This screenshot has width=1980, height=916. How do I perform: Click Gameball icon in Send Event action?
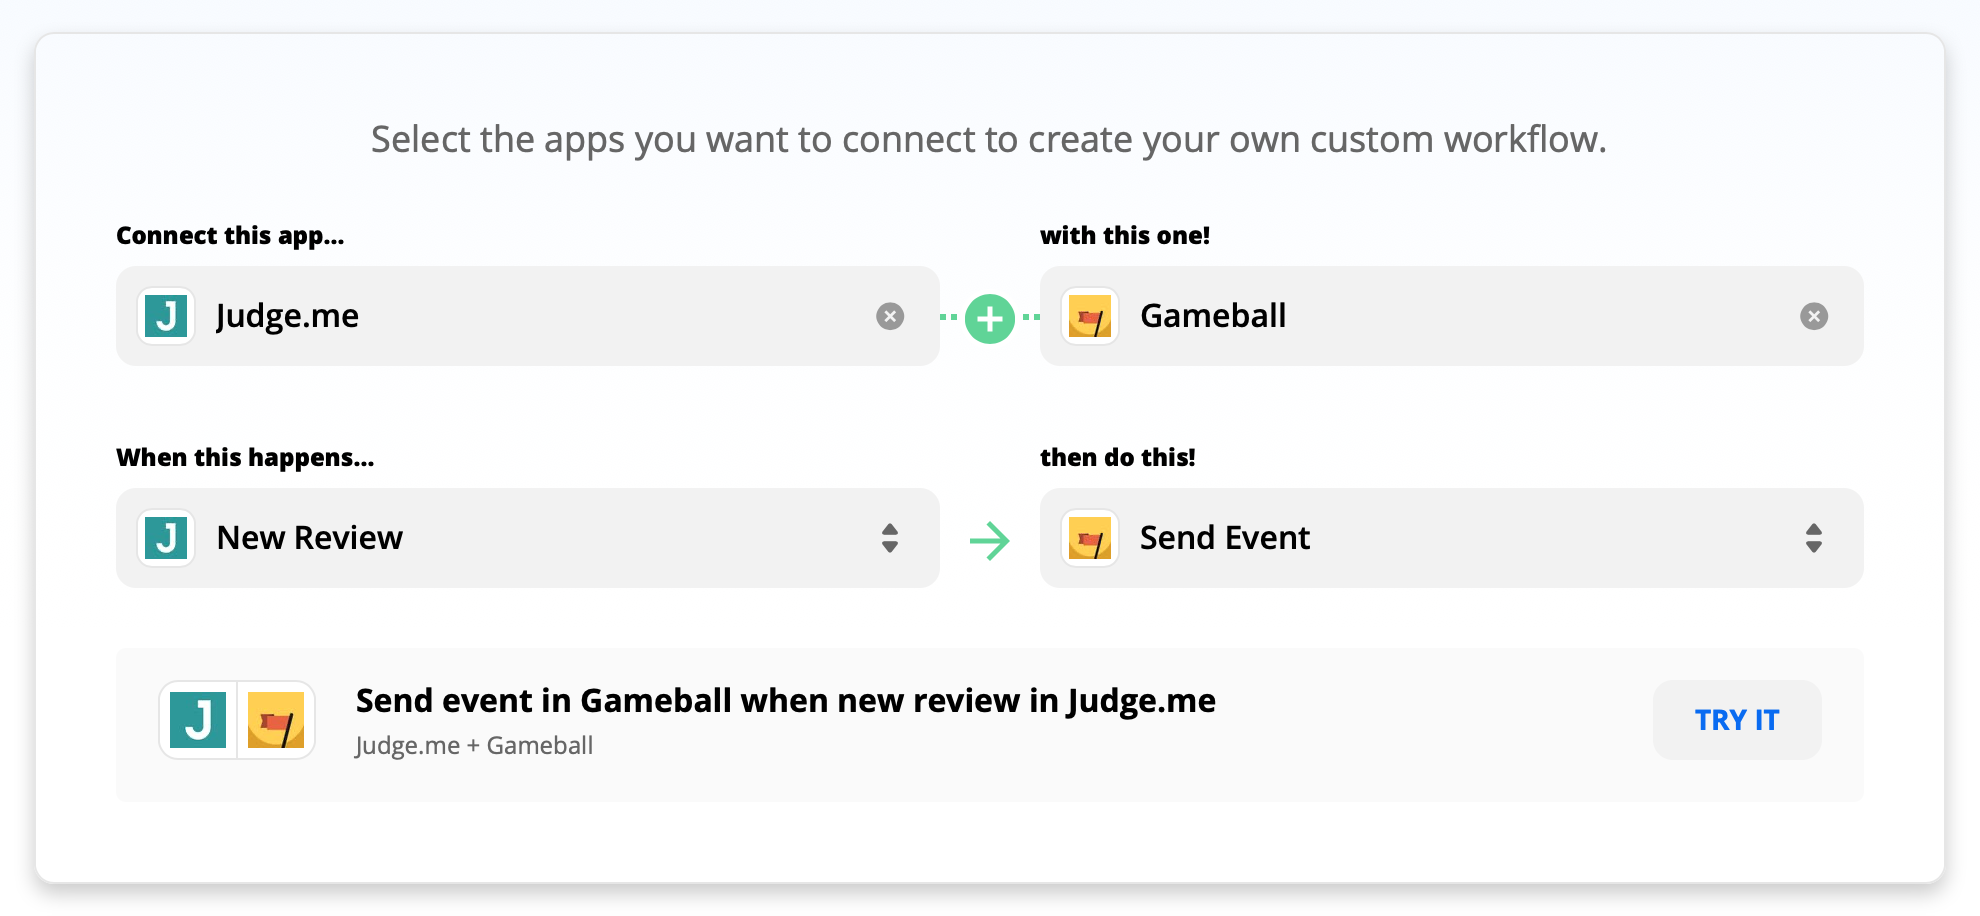click(x=1090, y=538)
